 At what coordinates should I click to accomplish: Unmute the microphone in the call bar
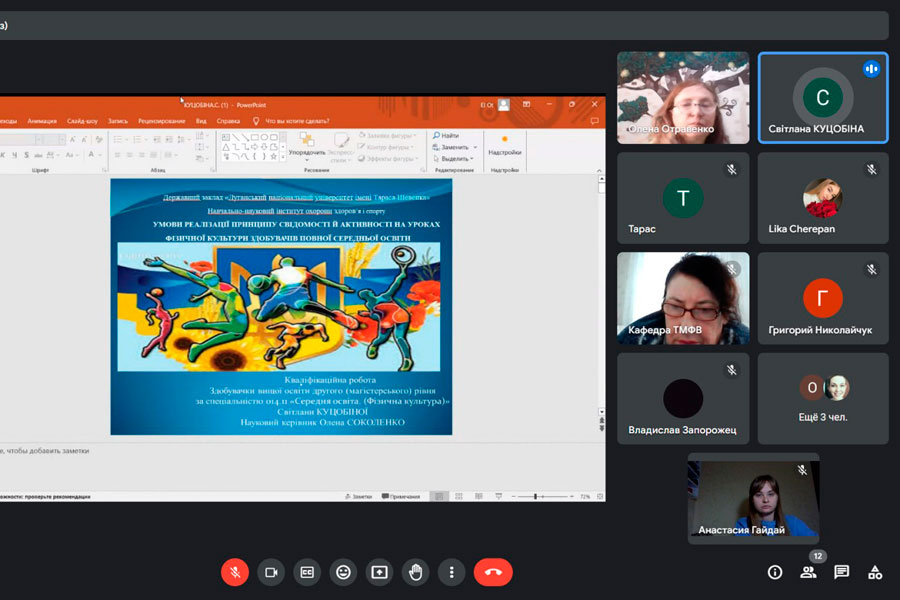click(x=235, y=572)
